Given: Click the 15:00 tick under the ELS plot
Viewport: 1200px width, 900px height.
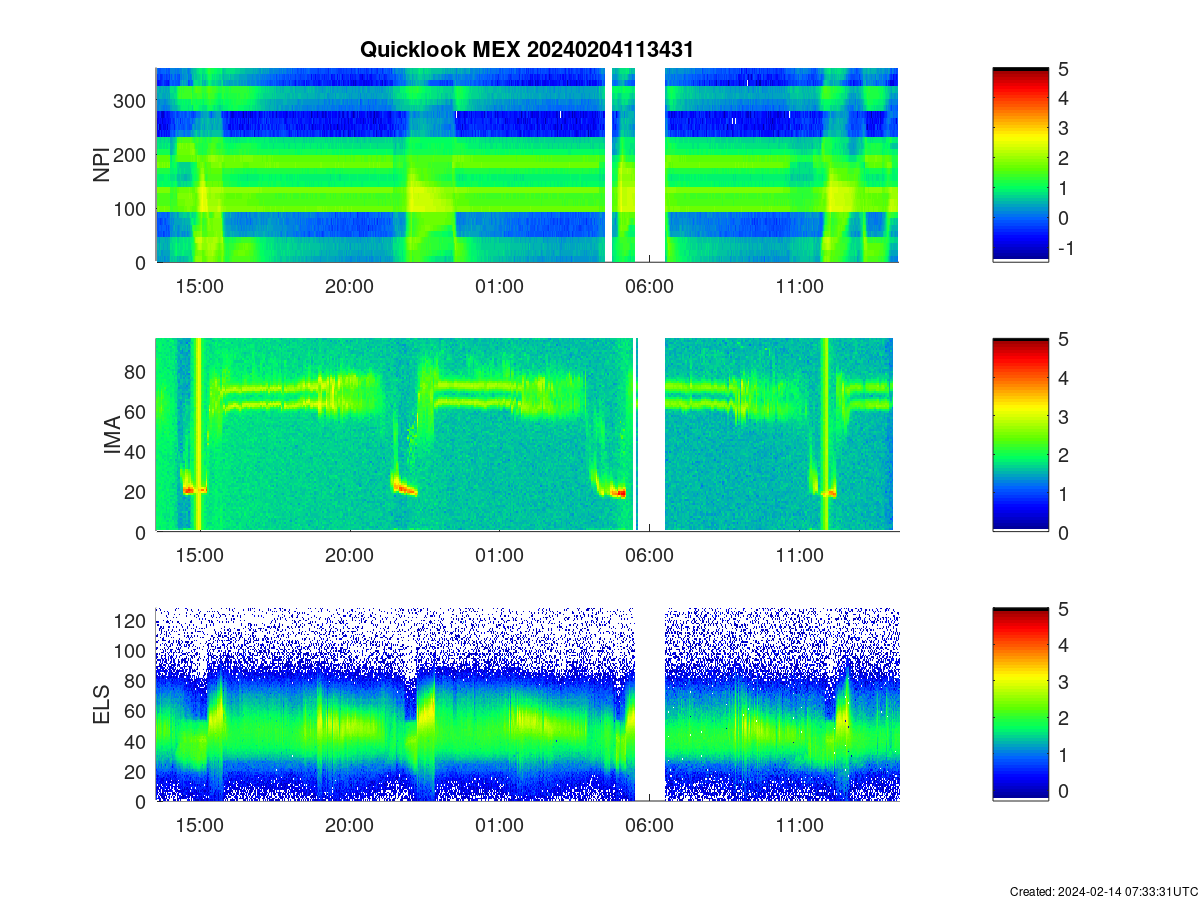Looking at the screenshot, I should (x=200, y=826).
